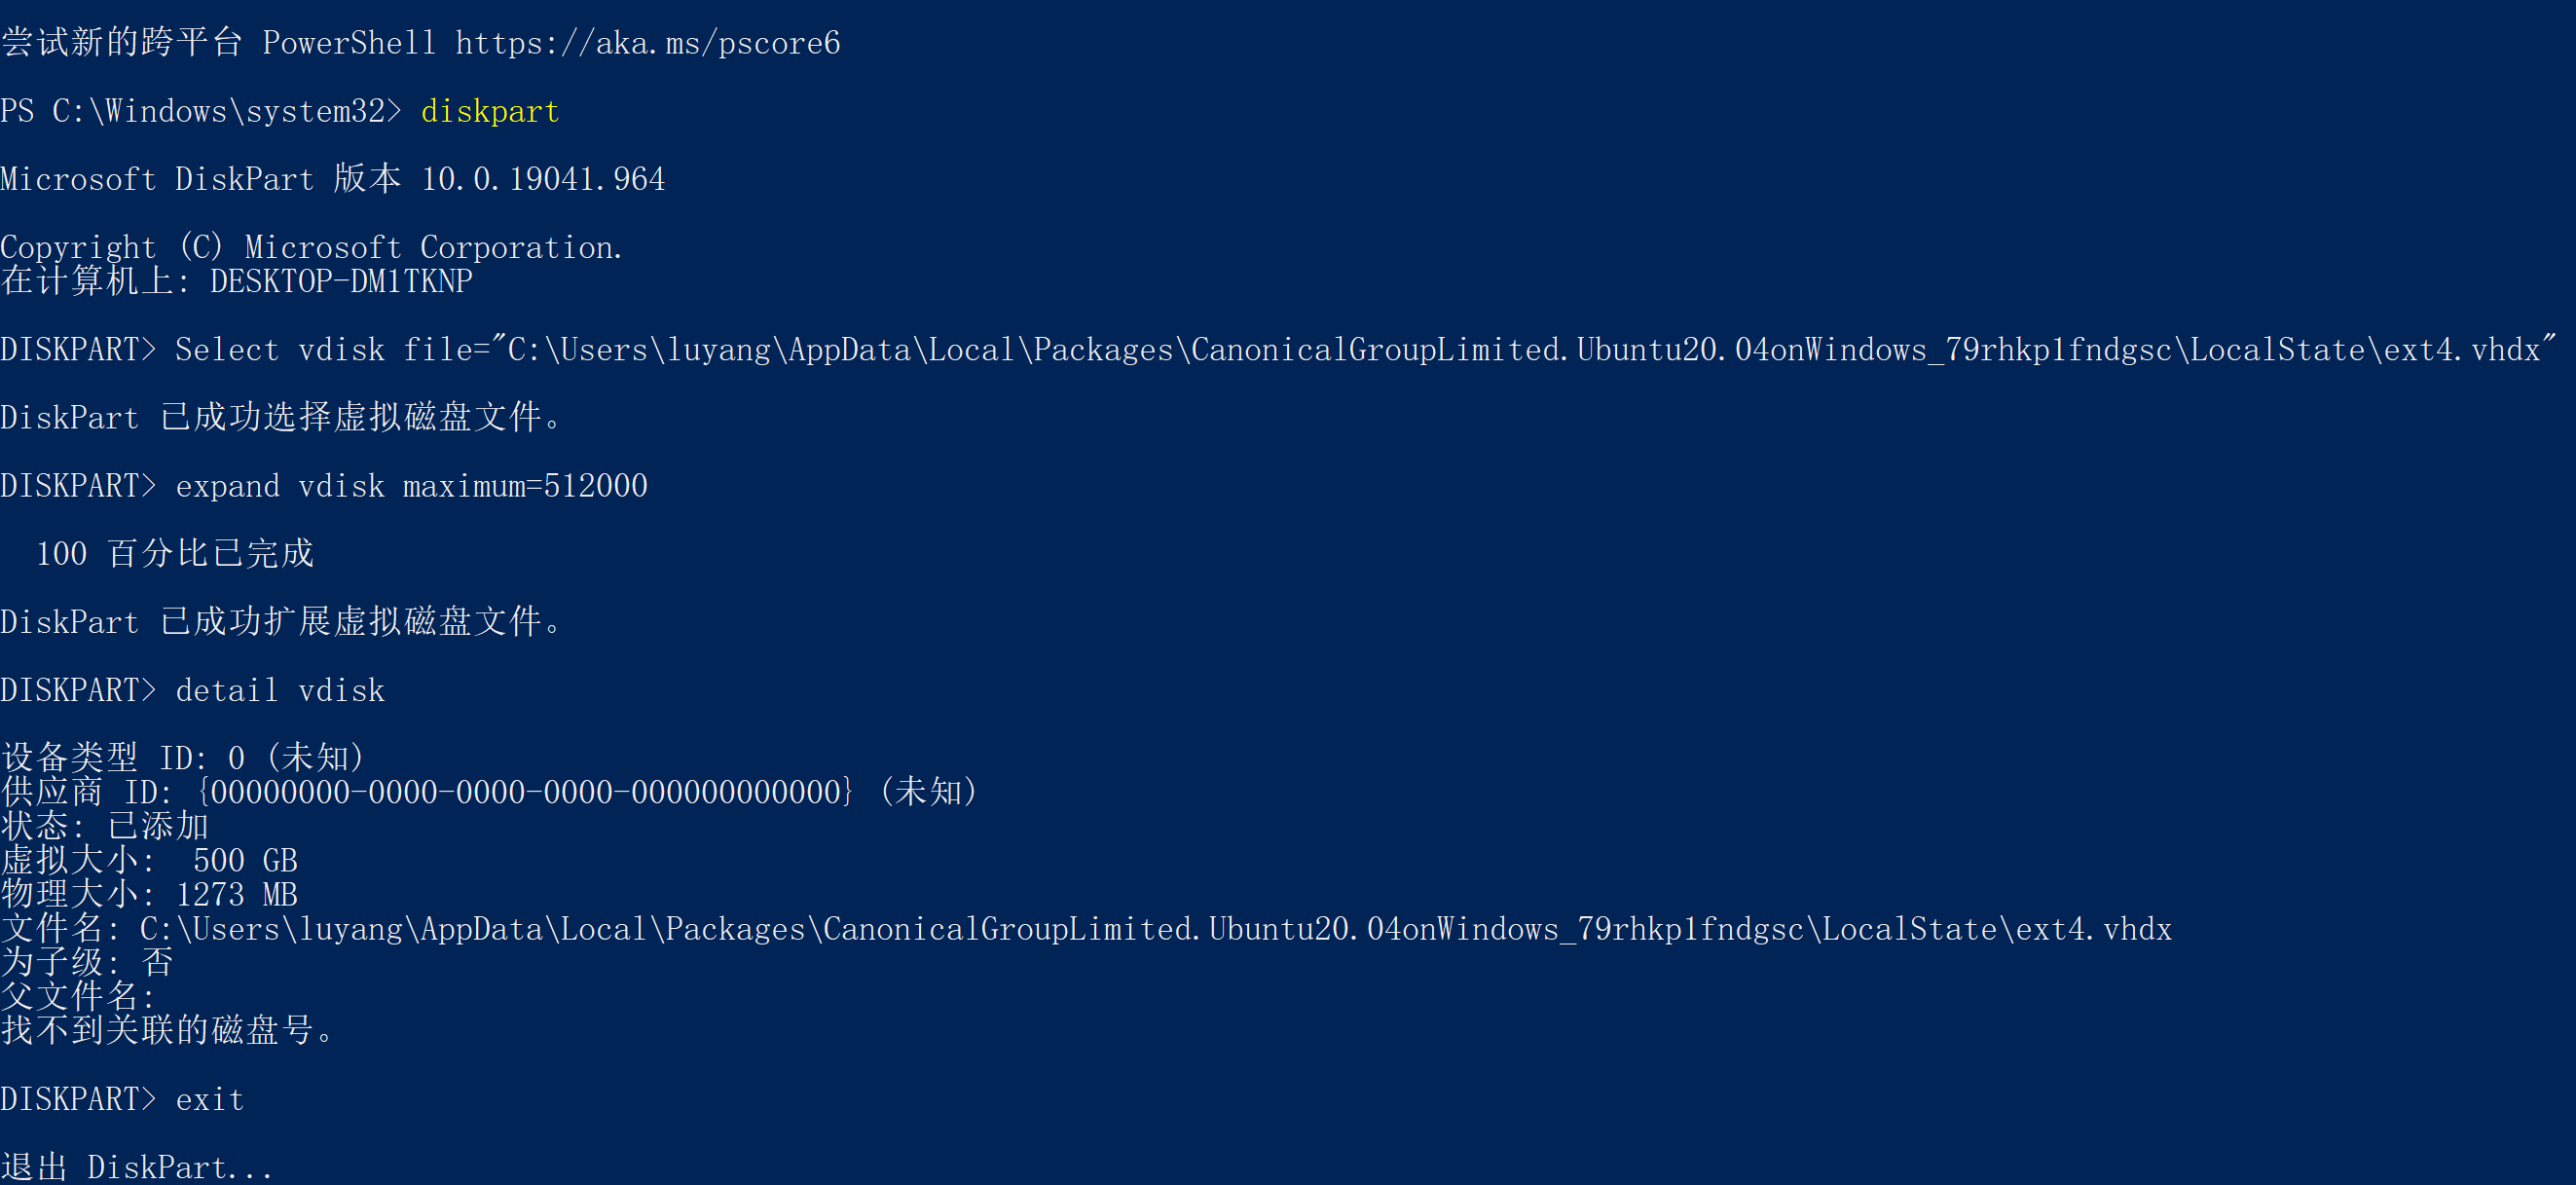Click the physical size 1273 MB value
The image size is (2576, 1185).
pos(237,894)
